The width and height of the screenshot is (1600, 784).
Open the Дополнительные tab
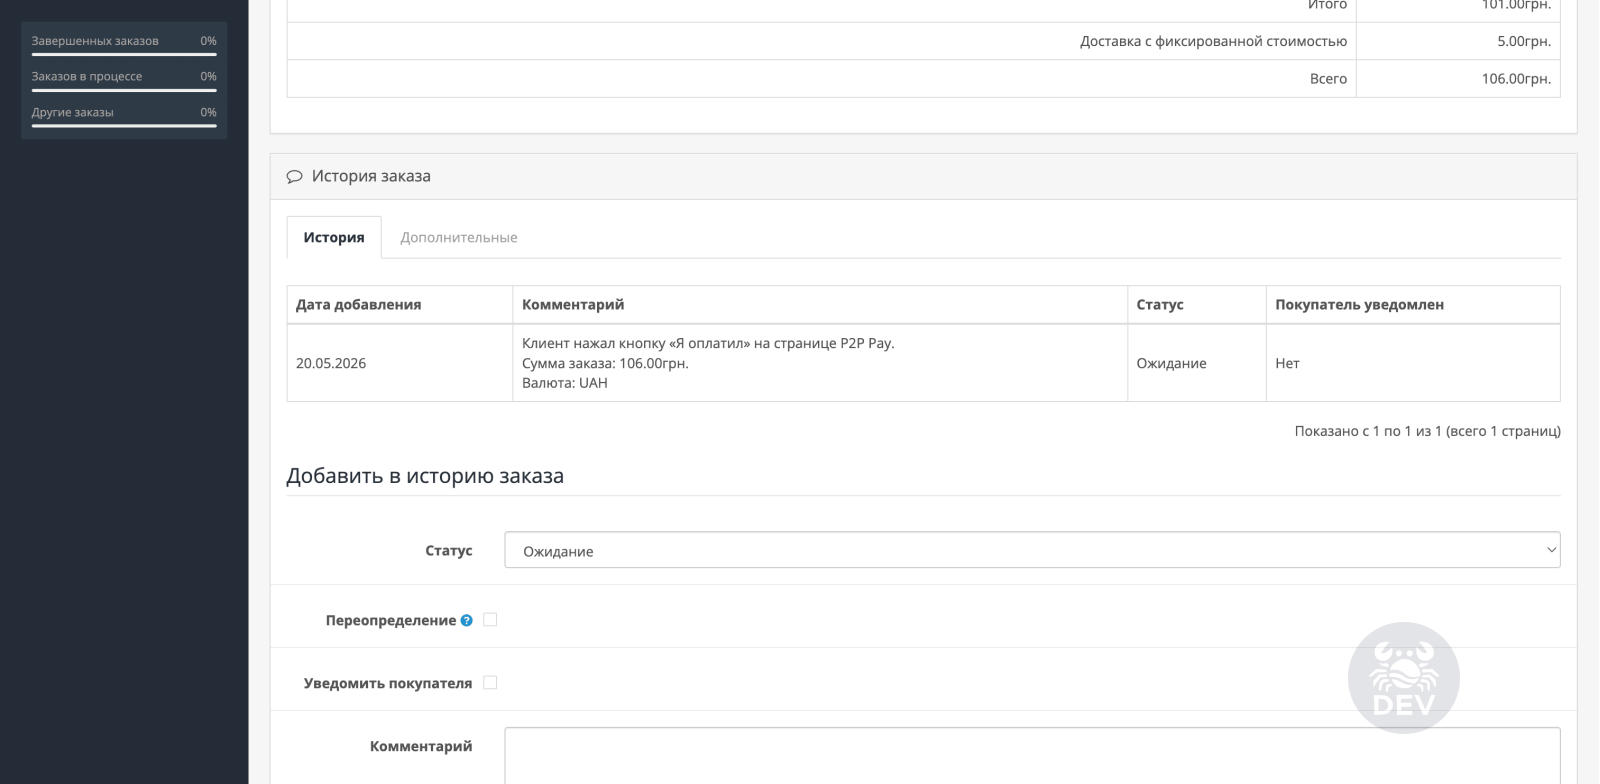point(459,237)
